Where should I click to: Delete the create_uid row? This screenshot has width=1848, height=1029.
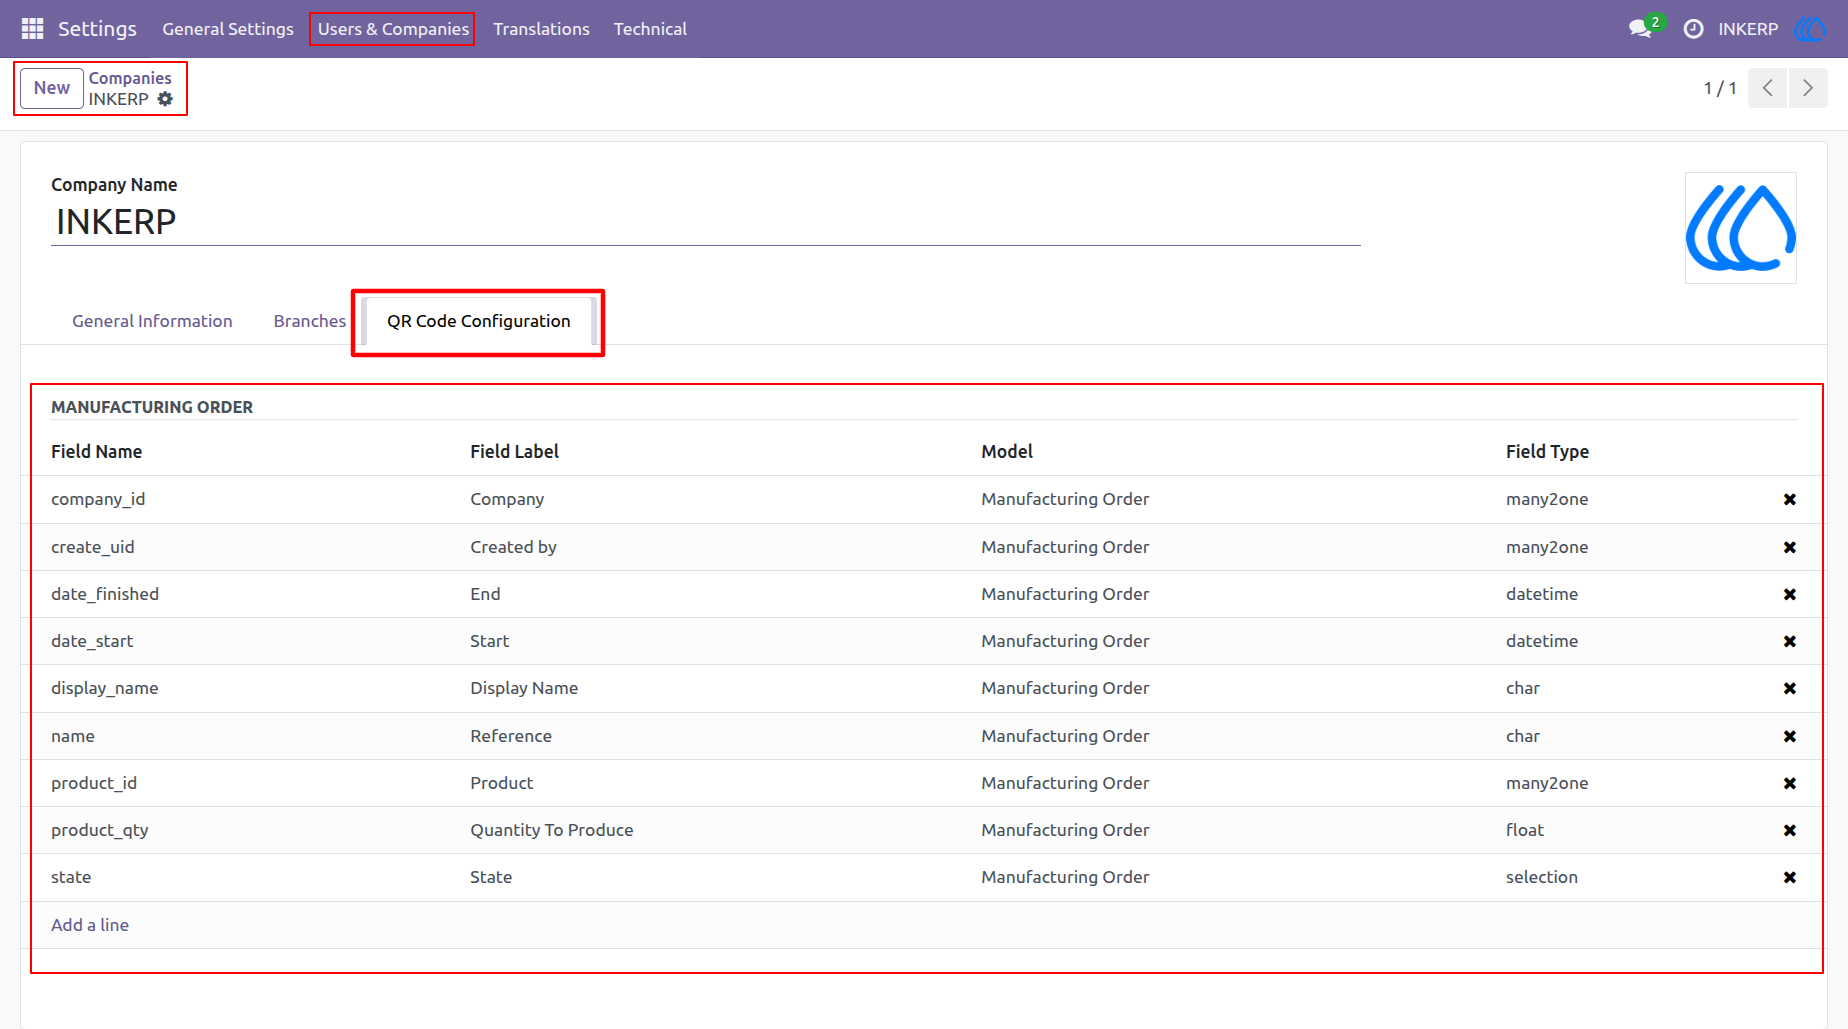pos(1790,547)
